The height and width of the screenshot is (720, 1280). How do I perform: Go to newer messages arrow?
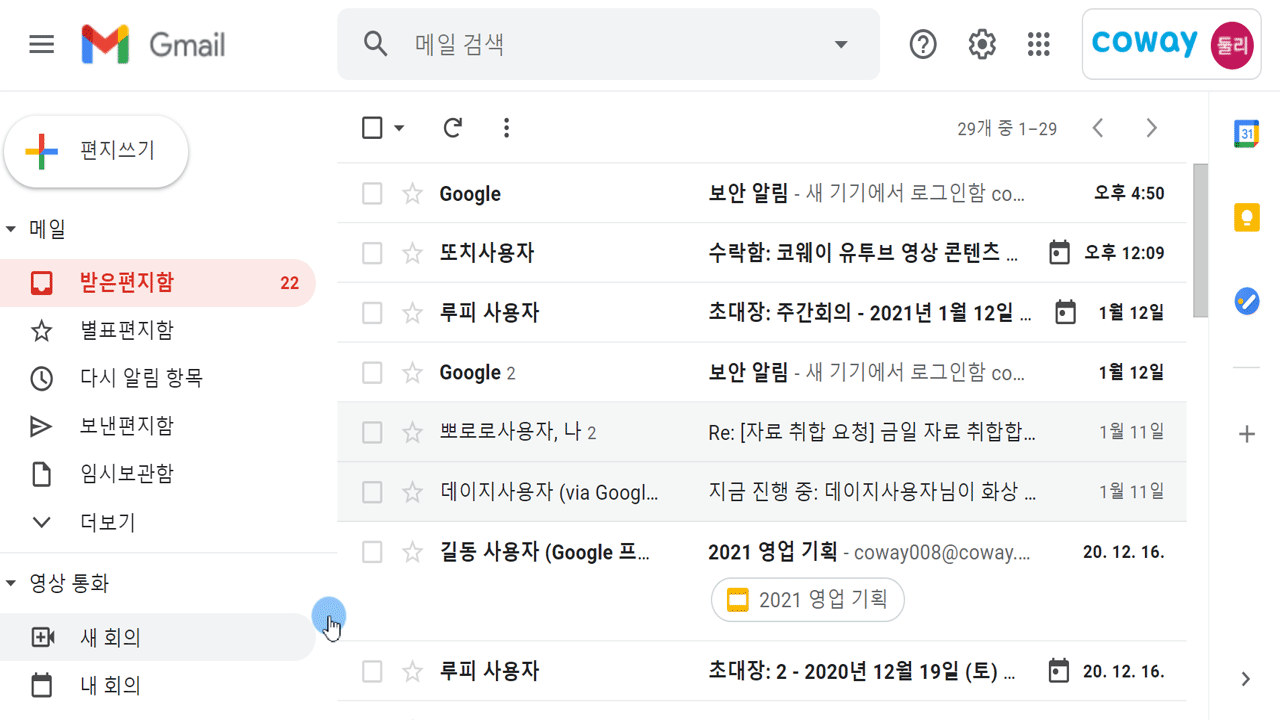tap(1098, 128)
